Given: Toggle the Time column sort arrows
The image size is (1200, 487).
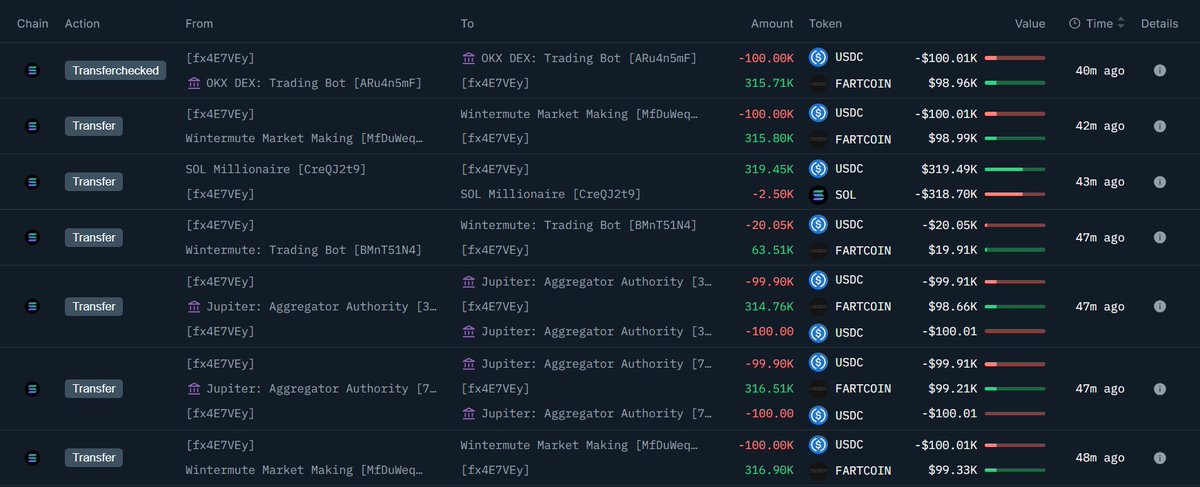Looking at the screenshot, I should (1121, 23).
